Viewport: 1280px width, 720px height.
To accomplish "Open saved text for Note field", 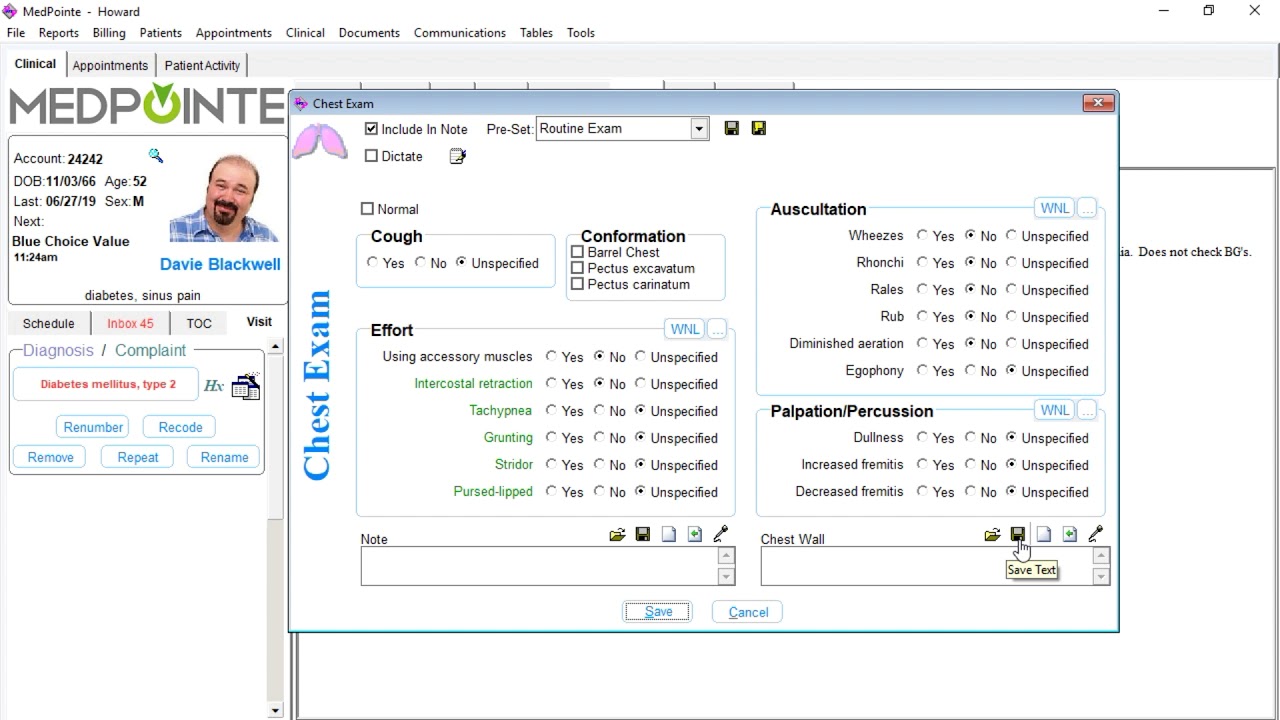I will pyautogui.click(x=617, y=535).
